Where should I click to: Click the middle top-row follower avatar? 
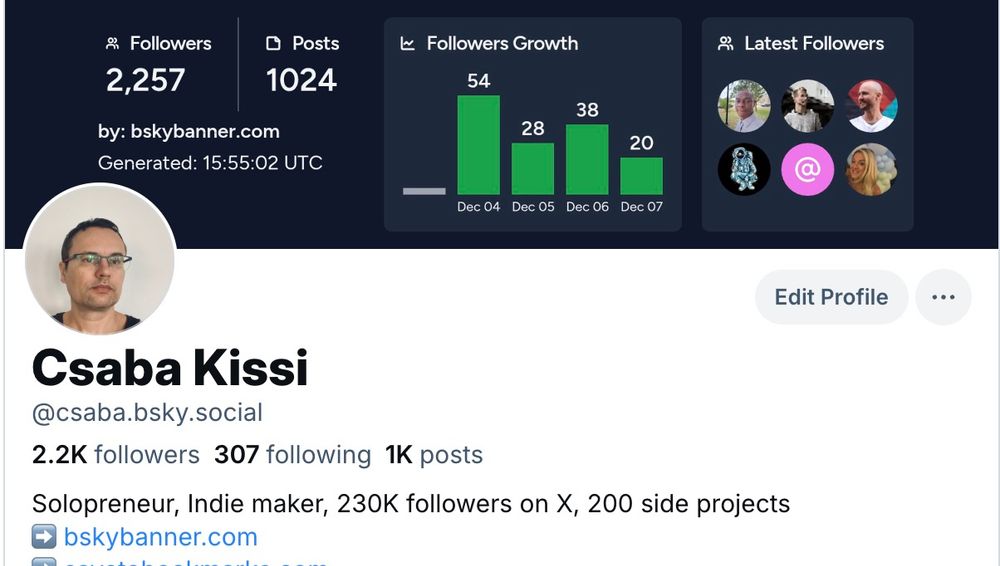[807, 106]
